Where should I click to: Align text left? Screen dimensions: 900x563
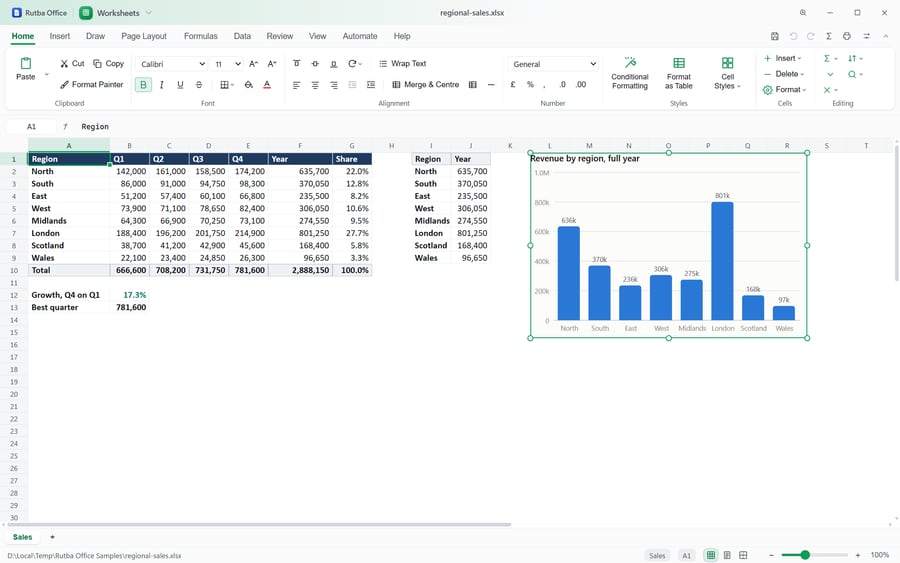[x=297, y=85]
